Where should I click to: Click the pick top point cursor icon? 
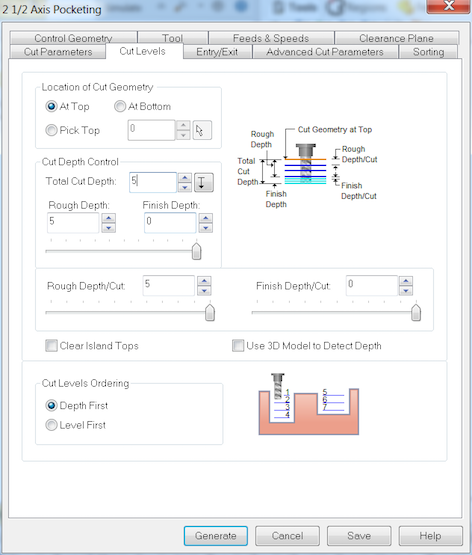coord(202,130)
